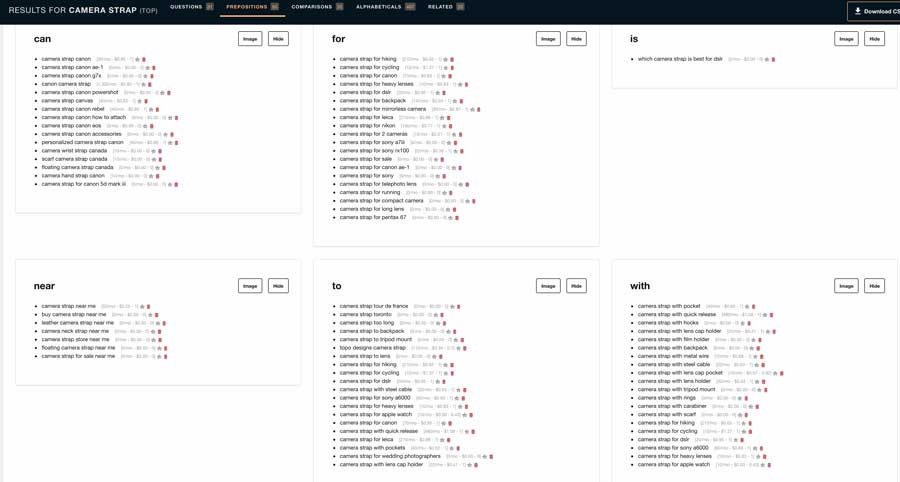
Task: Trash 'camera strap for 2 cameras'
Action: point(460,134)
